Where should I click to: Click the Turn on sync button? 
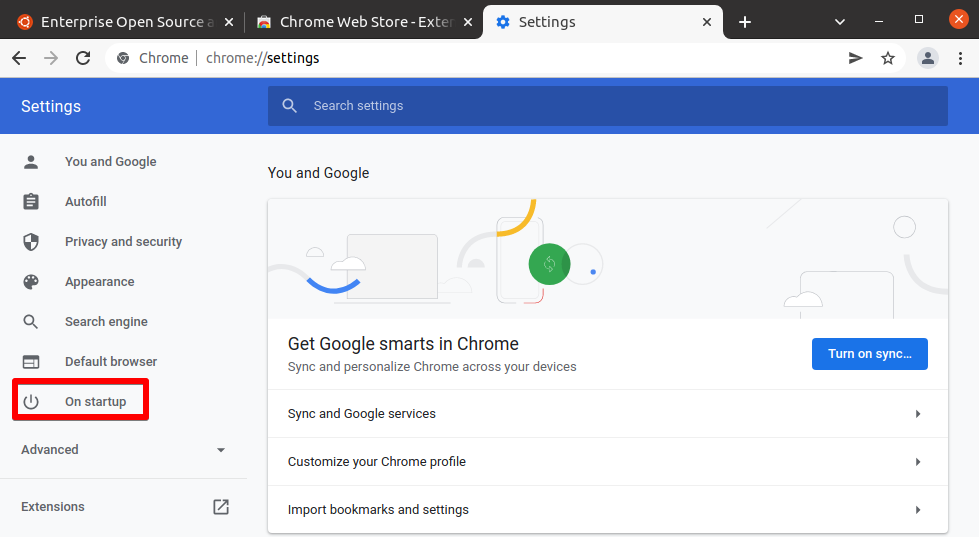pyautogui.click(x=870, y=354)
